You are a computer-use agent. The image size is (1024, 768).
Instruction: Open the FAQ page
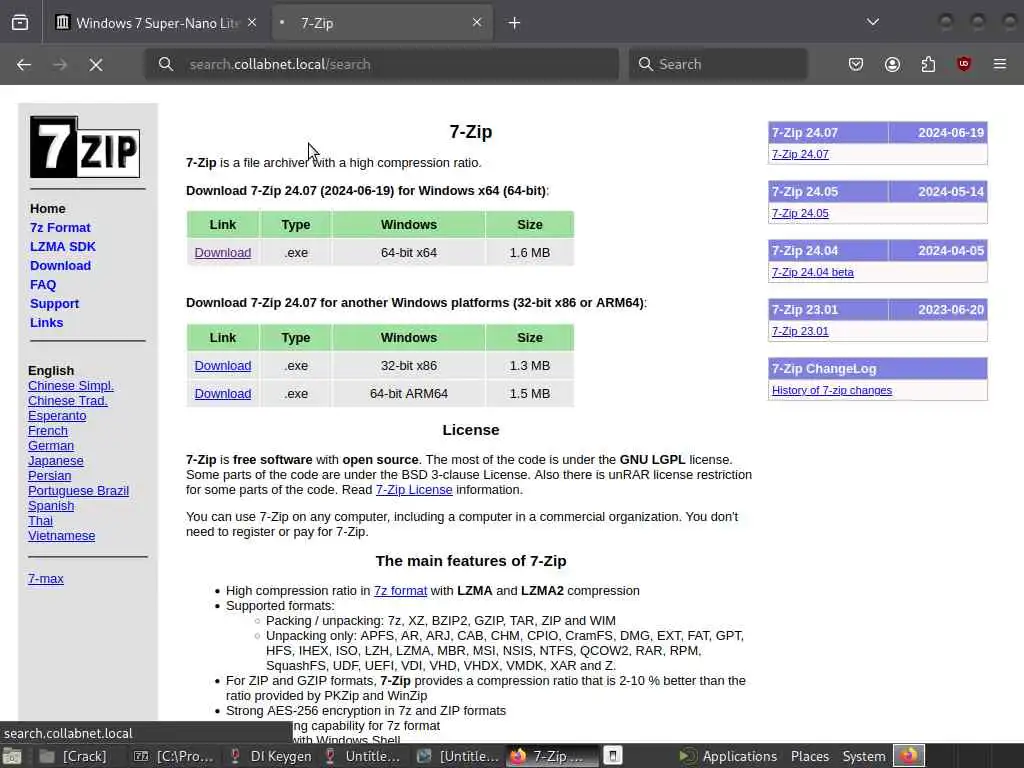tap(43, 284)
